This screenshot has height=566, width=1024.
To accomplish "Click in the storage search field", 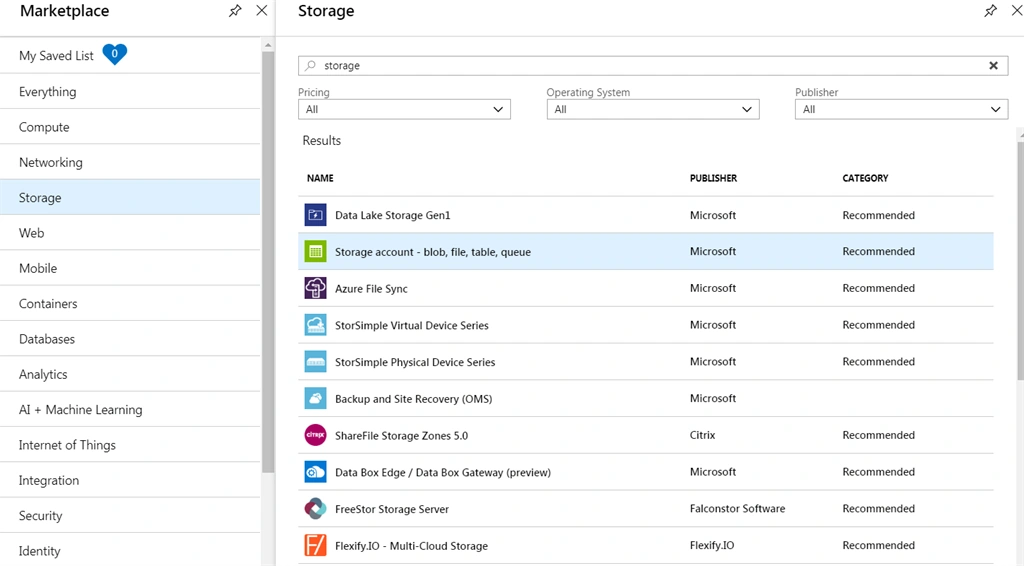I will (653, 65).
